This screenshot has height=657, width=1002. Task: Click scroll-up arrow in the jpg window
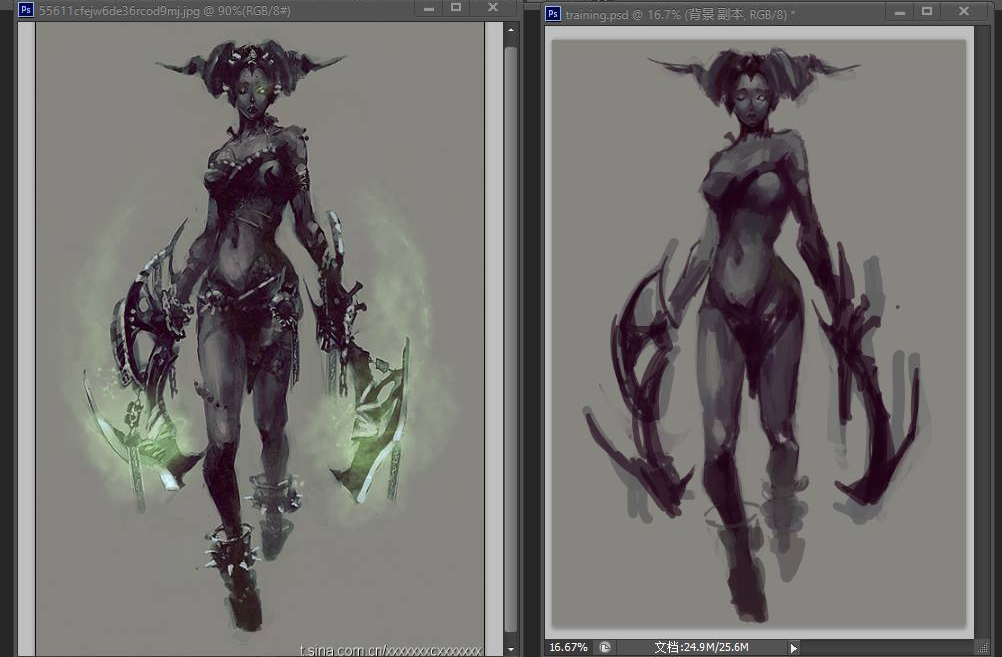(x=511, y=31)
